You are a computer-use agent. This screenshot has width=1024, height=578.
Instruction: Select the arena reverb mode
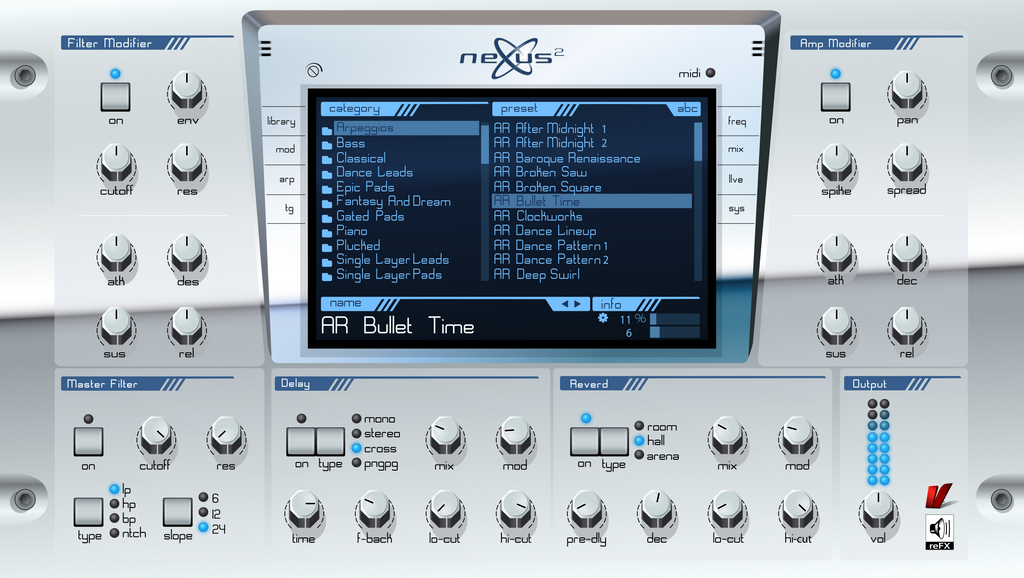coord(641,453)
